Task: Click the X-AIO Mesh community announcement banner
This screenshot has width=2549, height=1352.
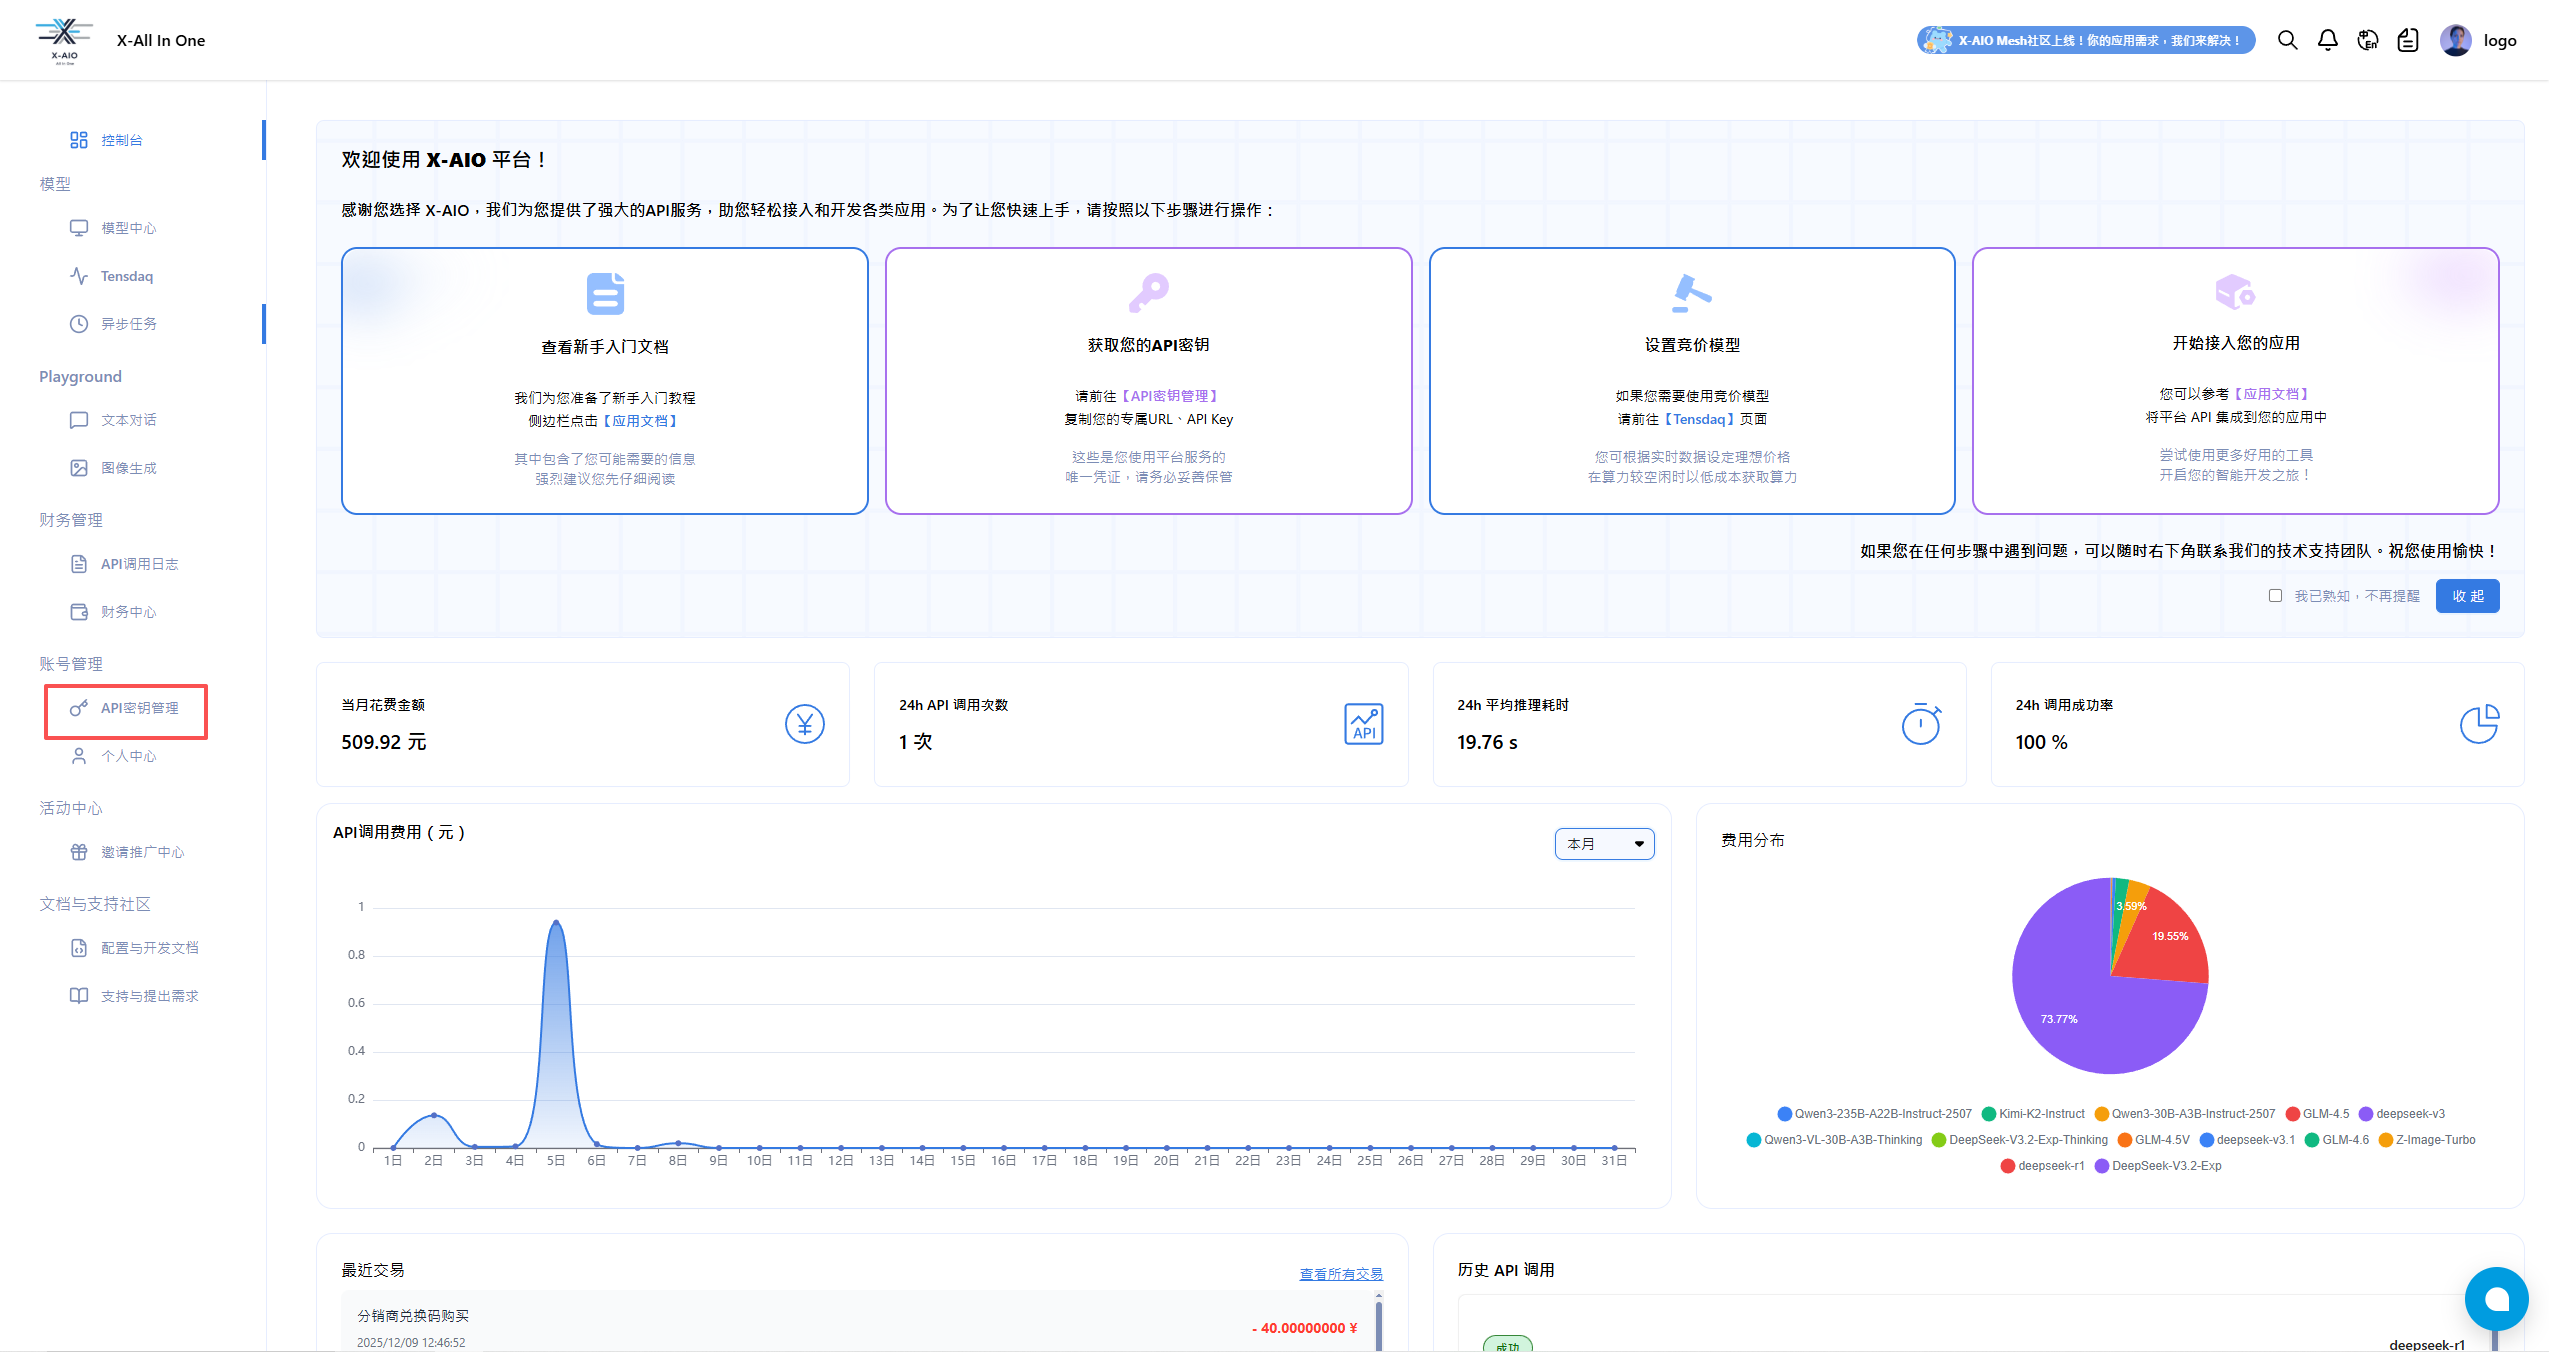Action: (2085, 40)
